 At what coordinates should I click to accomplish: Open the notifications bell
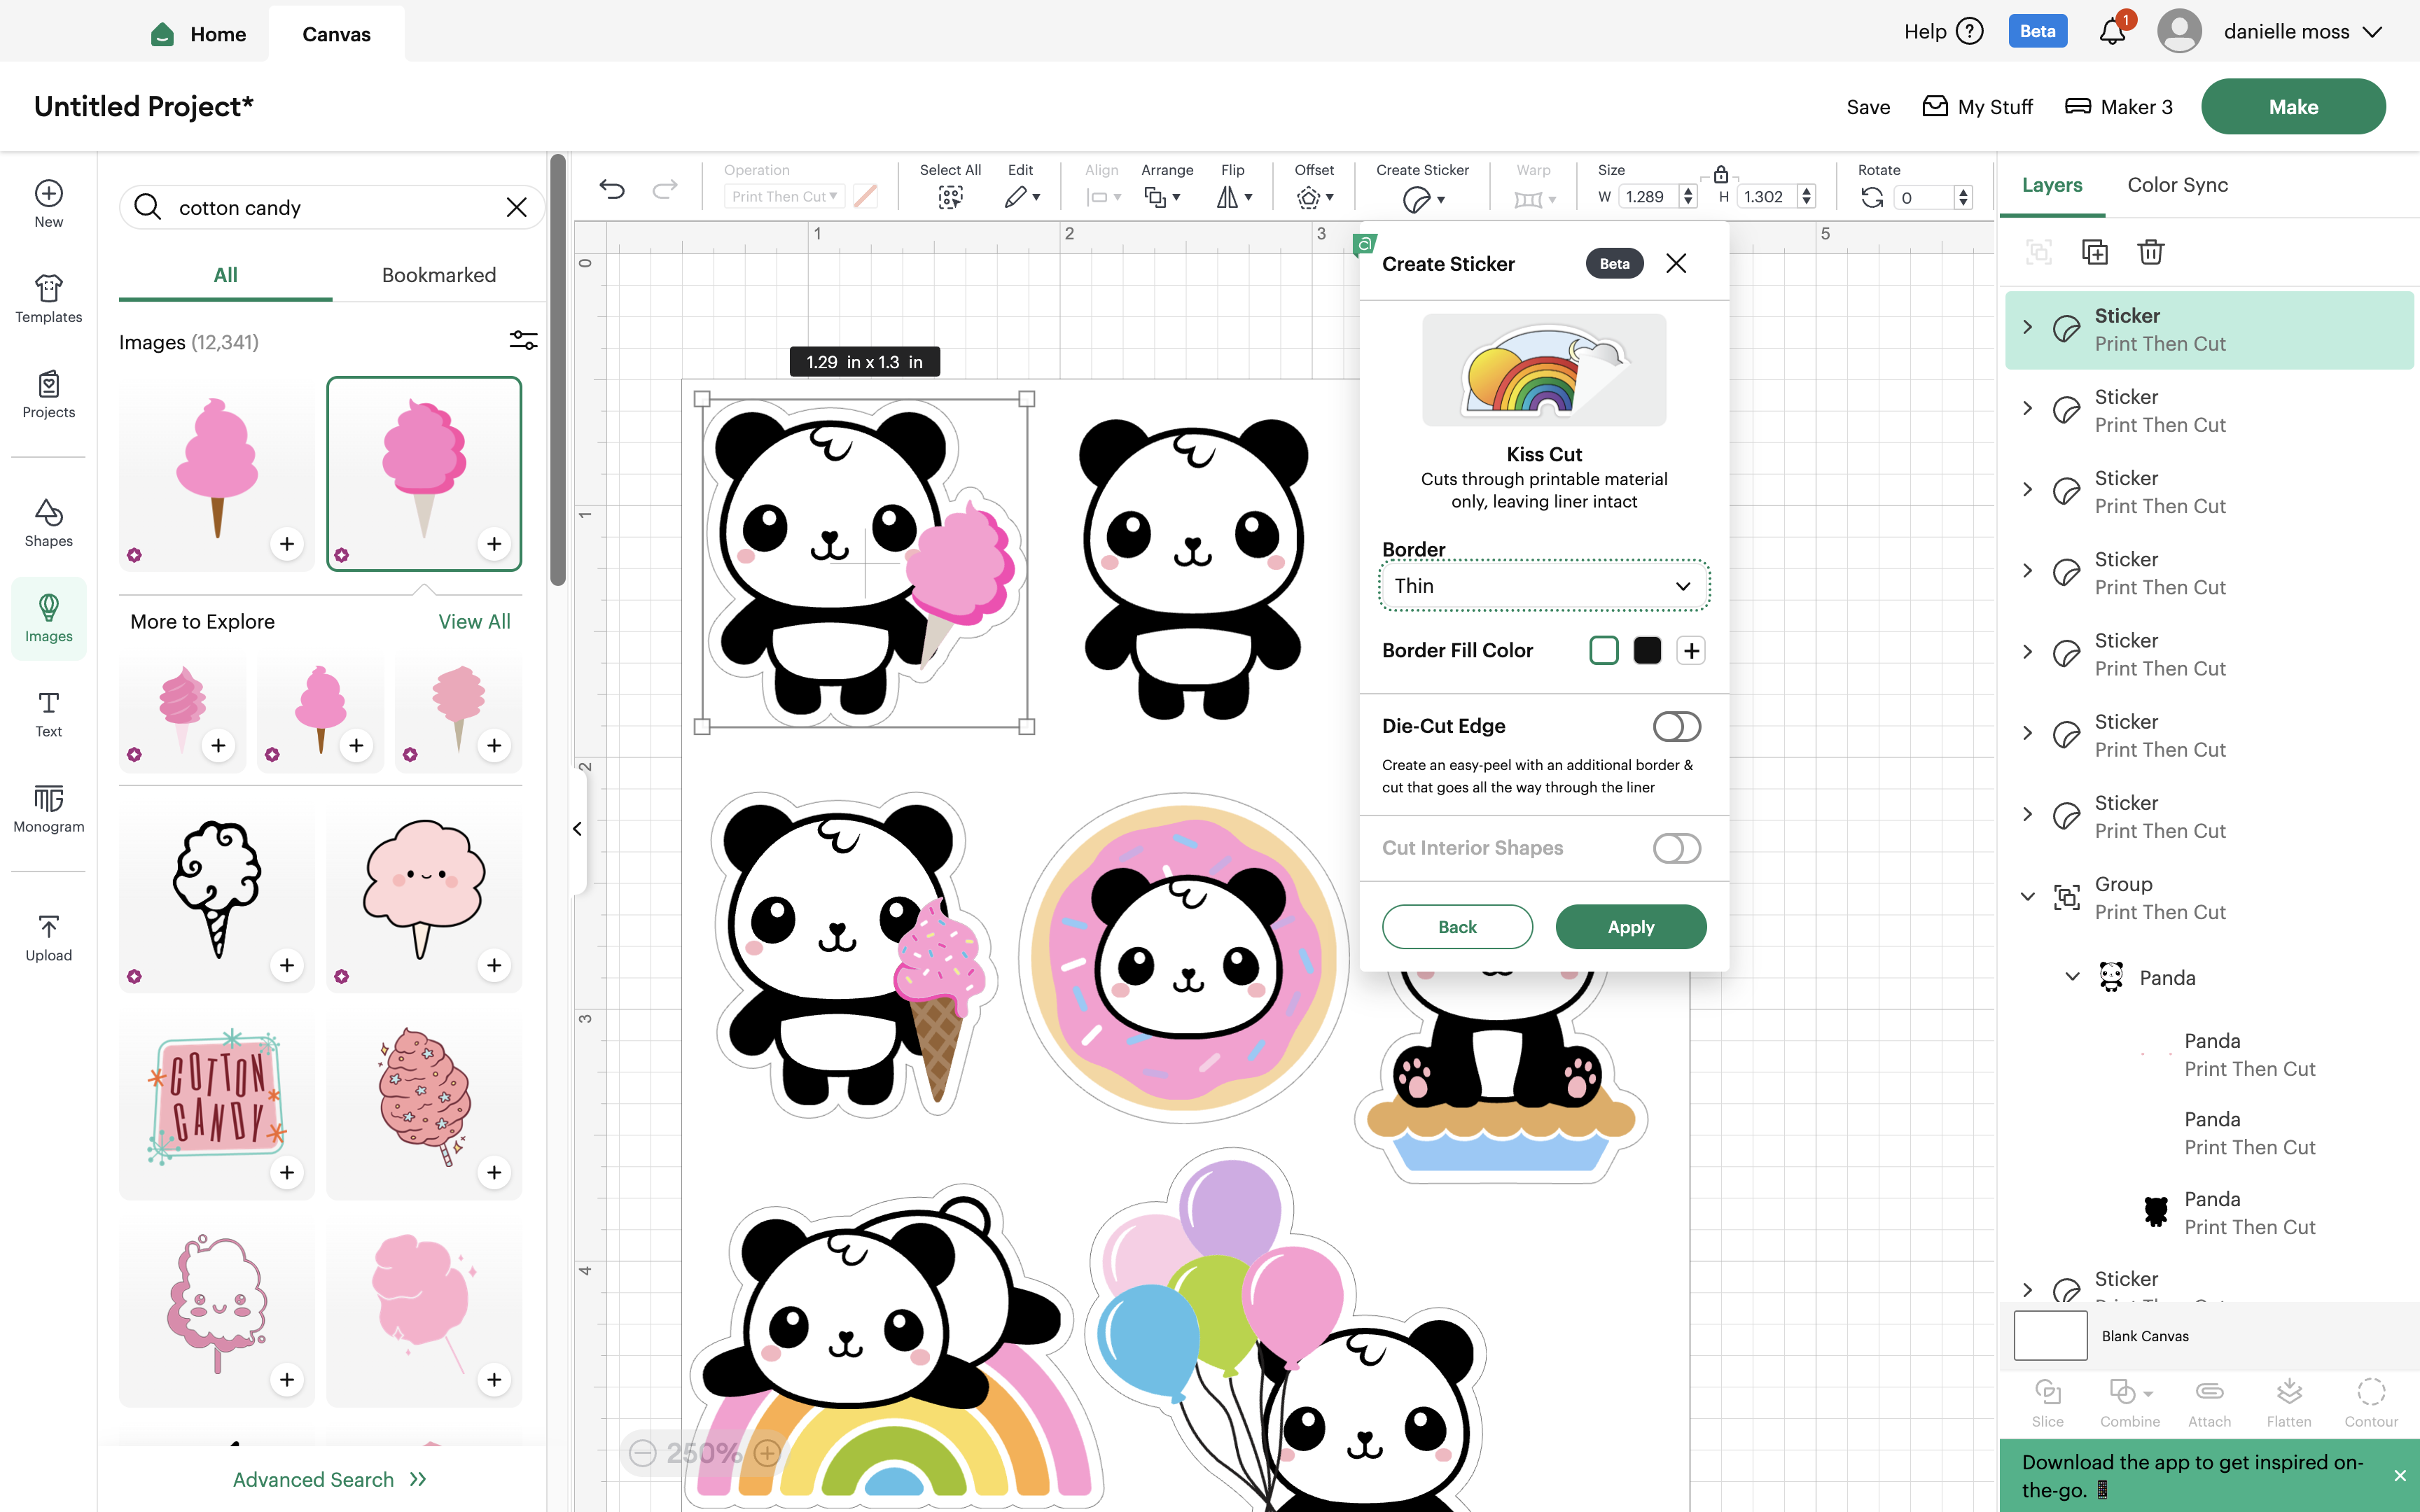pos(2112,31)
